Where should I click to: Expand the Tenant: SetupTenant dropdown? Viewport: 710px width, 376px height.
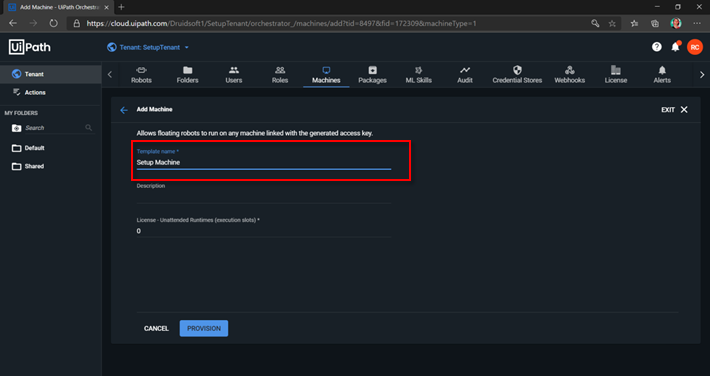click(148, 47)
